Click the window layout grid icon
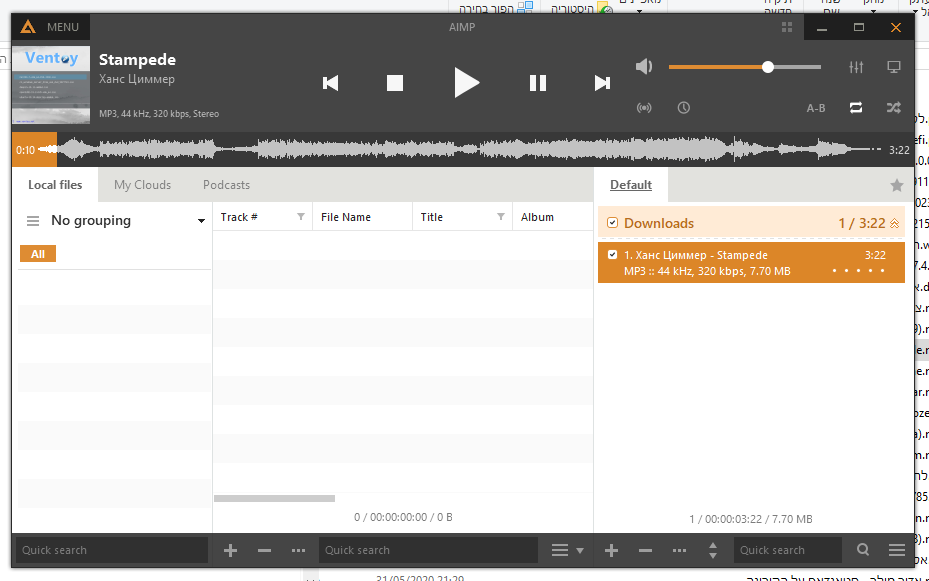The width and height of the screenshot is (929, 581). [787, 27]
